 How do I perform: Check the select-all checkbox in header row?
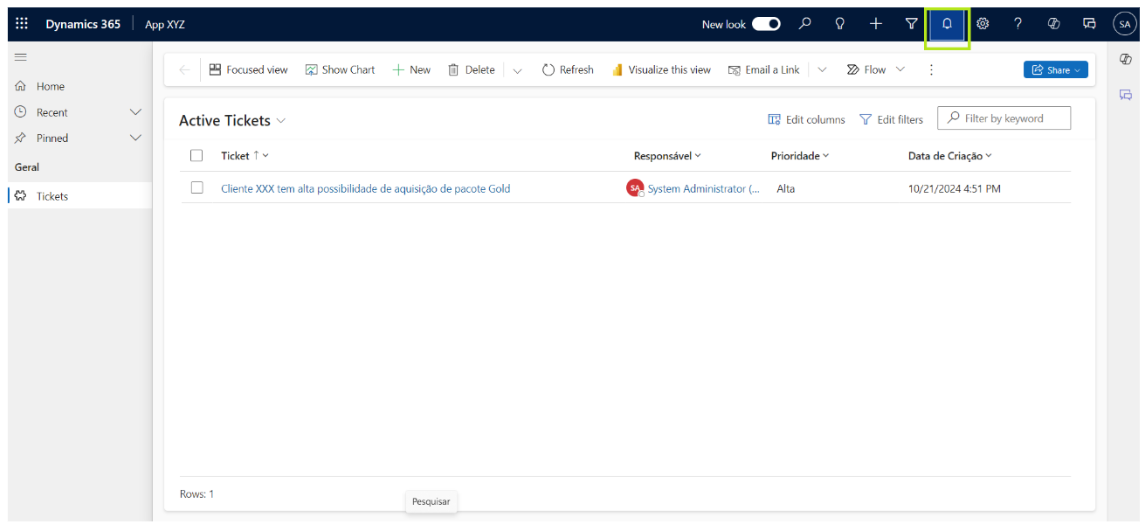(x=197, y=155)
